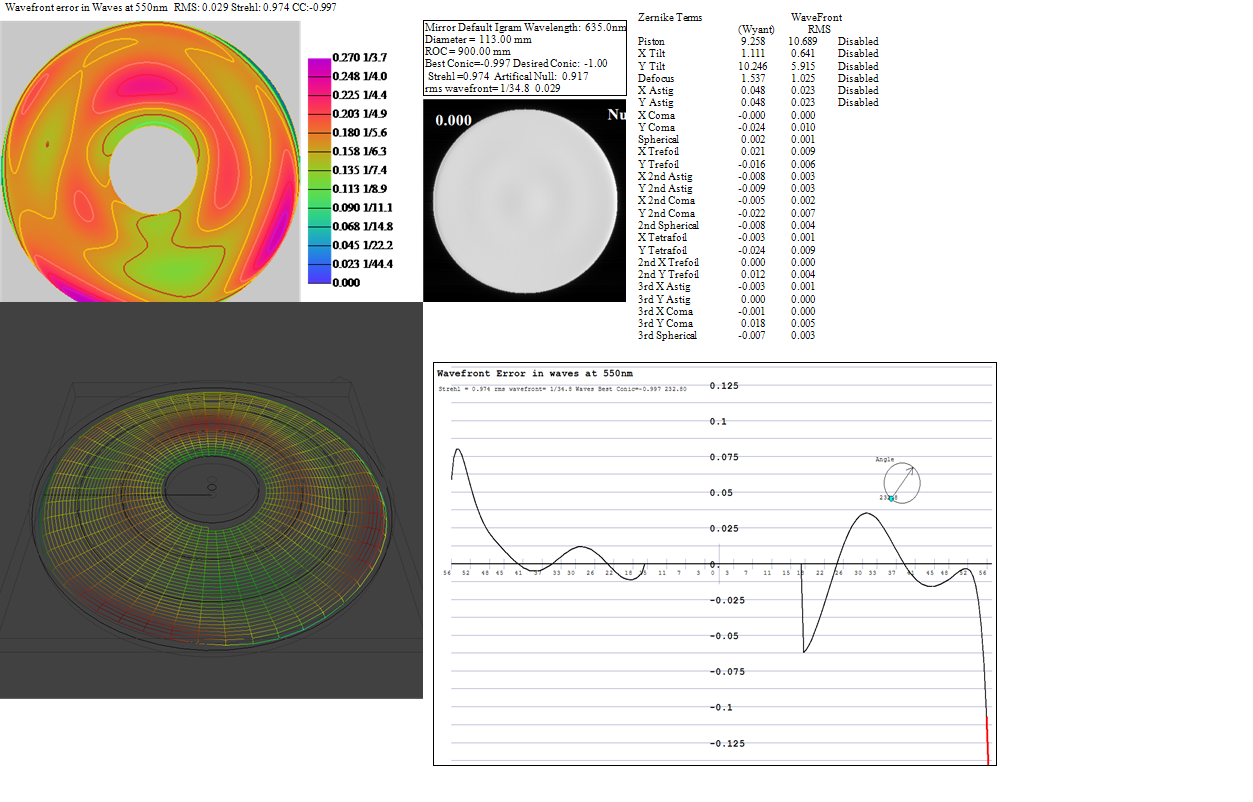1253x802 pixels.
Task: Click the "Best Conic=-0.997" line
Action: pos(516,63)
